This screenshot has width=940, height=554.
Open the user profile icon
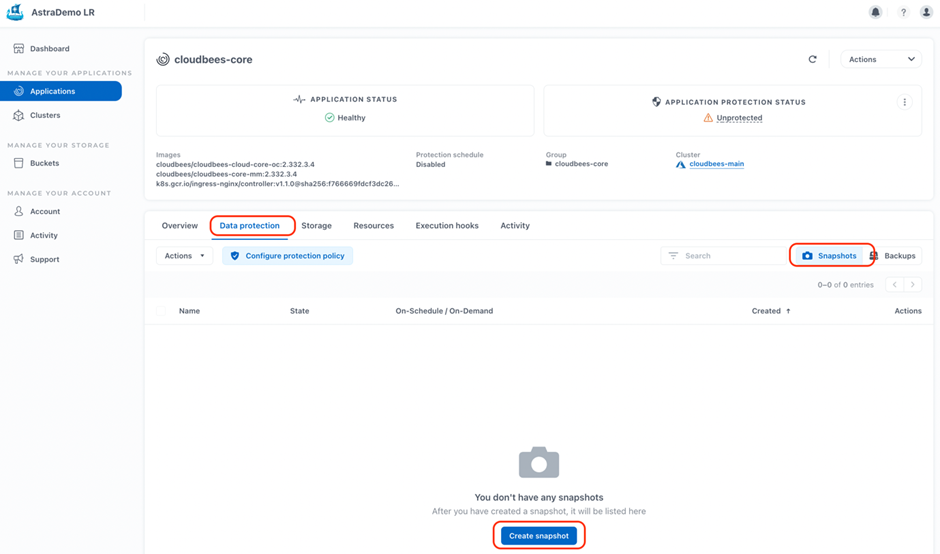926,12
